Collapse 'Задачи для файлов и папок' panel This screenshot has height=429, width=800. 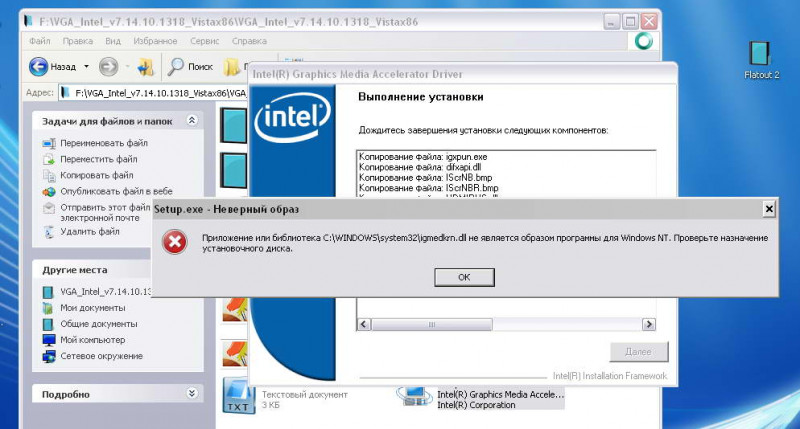pyautogui.click(x=192, y=120)
